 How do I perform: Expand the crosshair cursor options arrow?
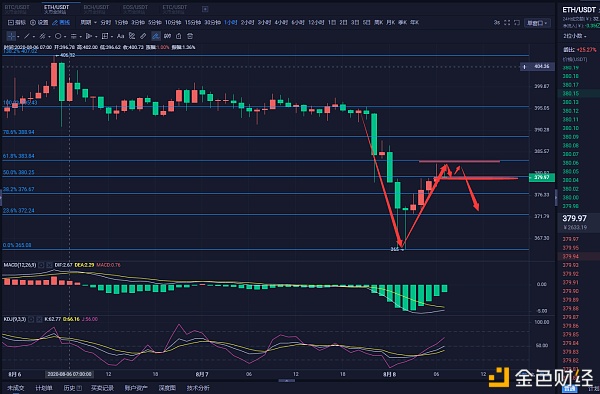tap(18, 37)
